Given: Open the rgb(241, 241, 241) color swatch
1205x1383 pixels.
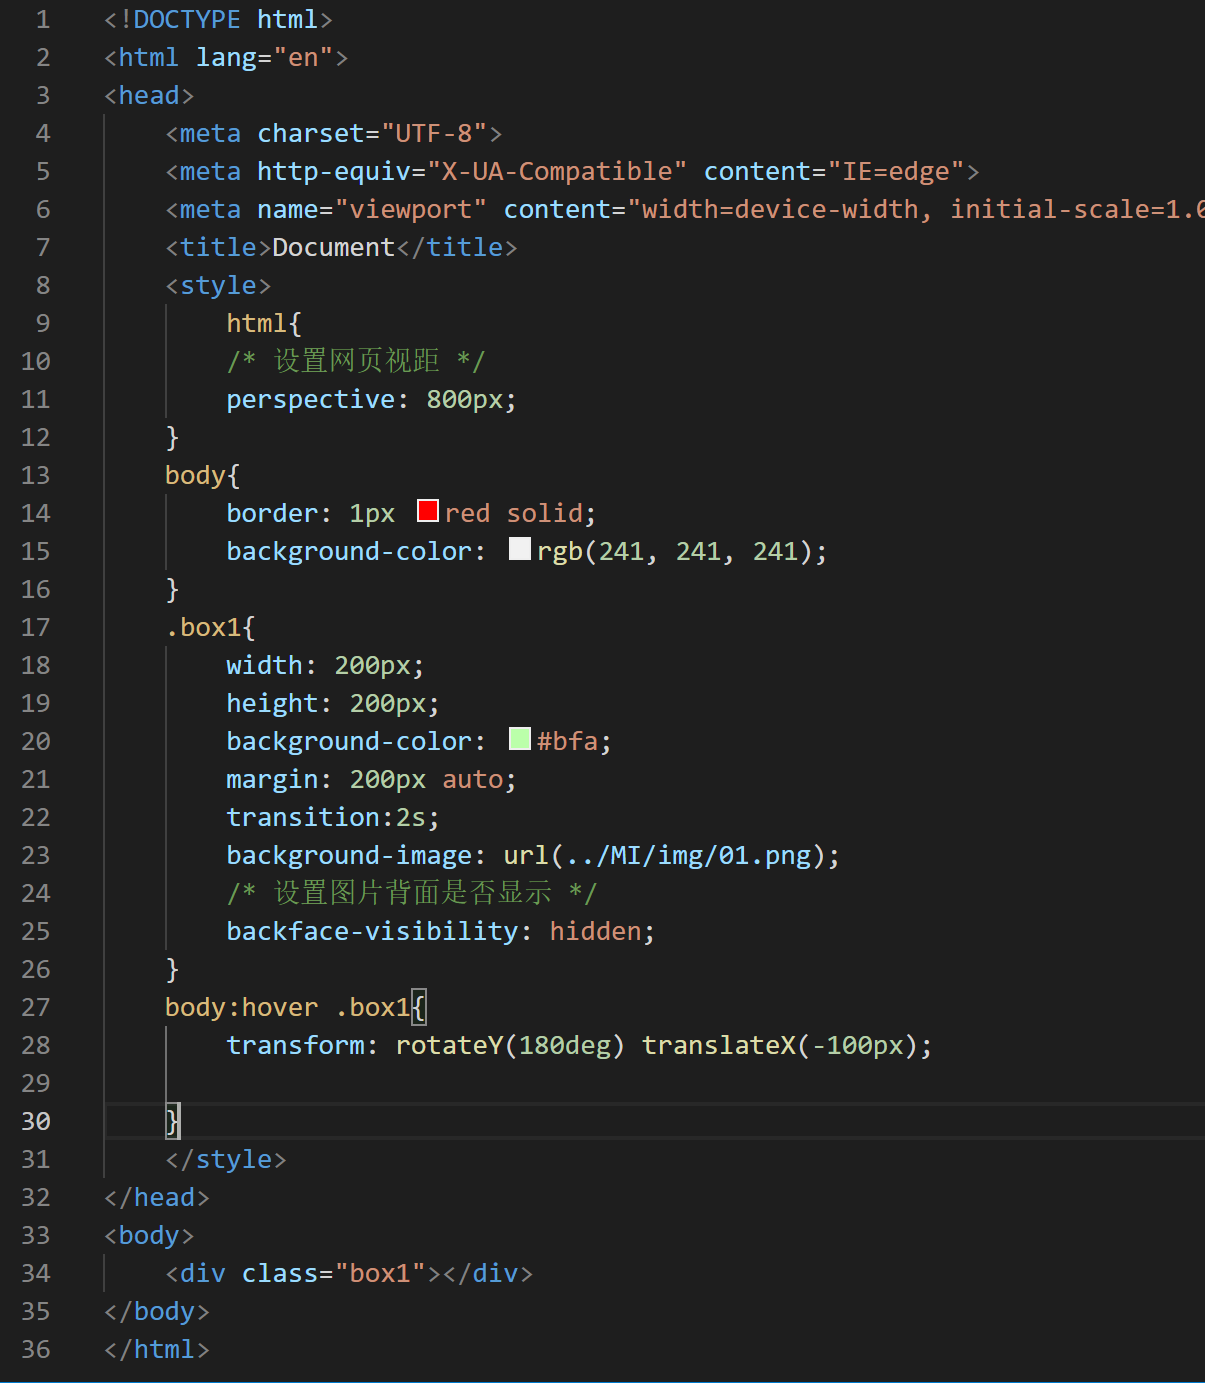Looking at the screenshot, I should pos(520,549).
